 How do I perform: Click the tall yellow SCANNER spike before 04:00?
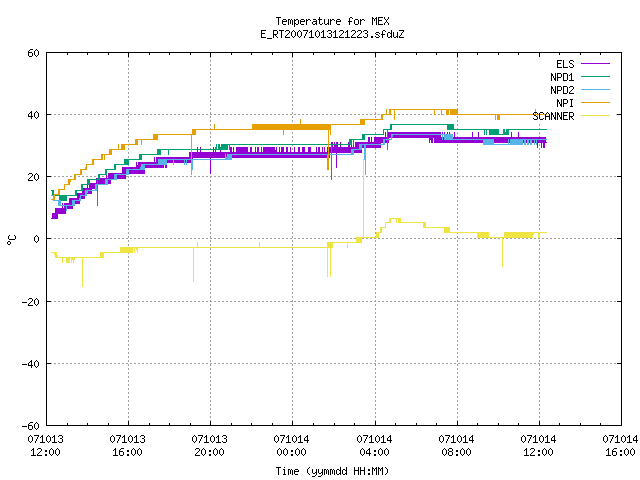363,196
